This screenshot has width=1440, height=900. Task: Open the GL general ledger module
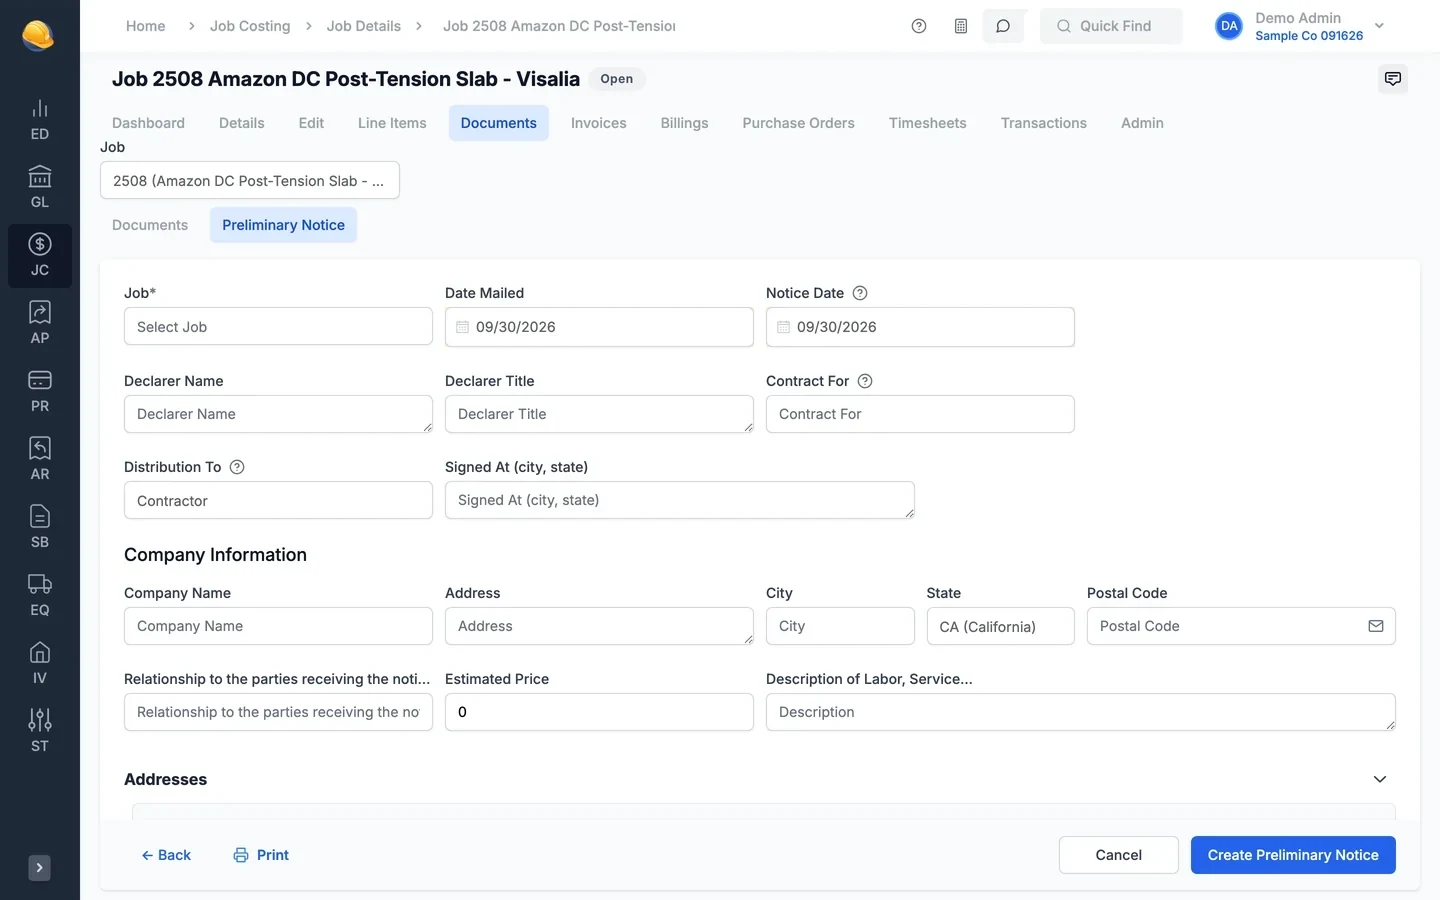click(40, 188)
